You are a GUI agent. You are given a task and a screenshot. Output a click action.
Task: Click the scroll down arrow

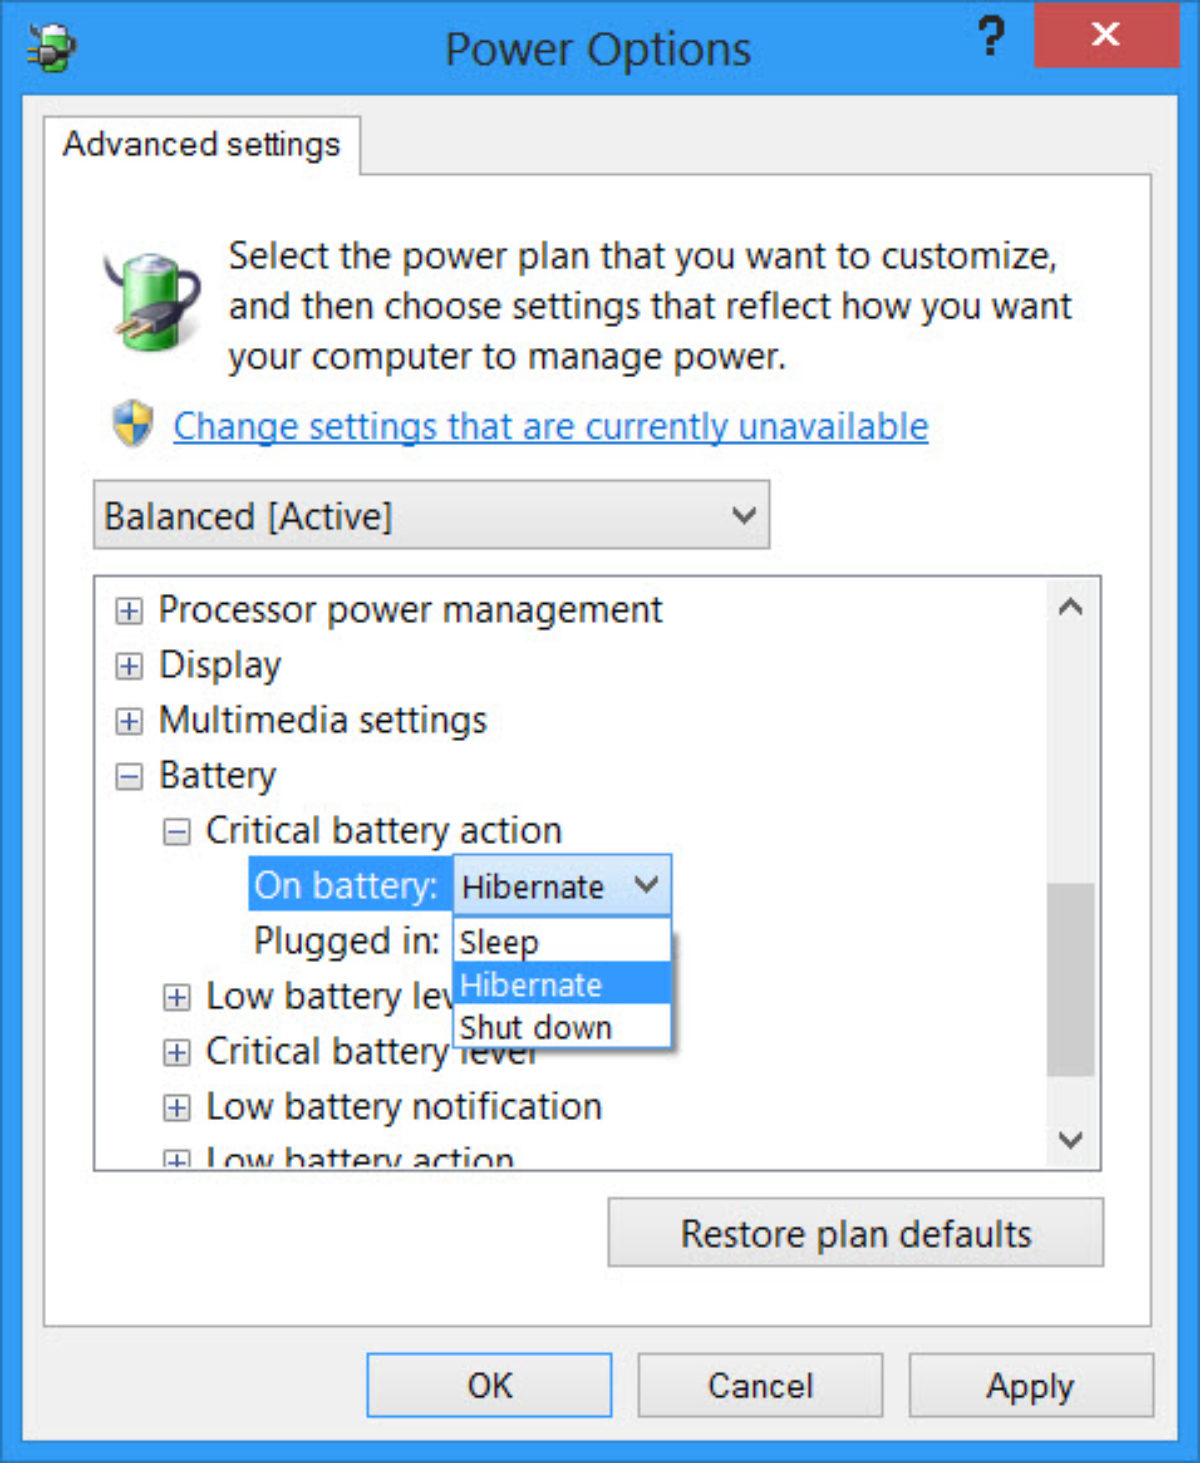[x=1070, y=1140]
